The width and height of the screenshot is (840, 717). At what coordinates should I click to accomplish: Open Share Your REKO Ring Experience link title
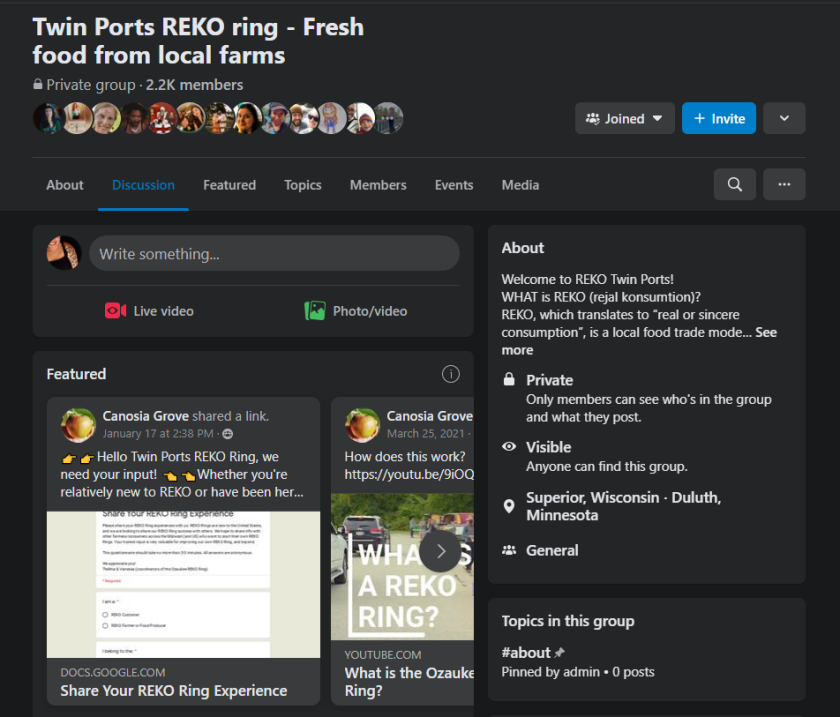pos(174,690)
